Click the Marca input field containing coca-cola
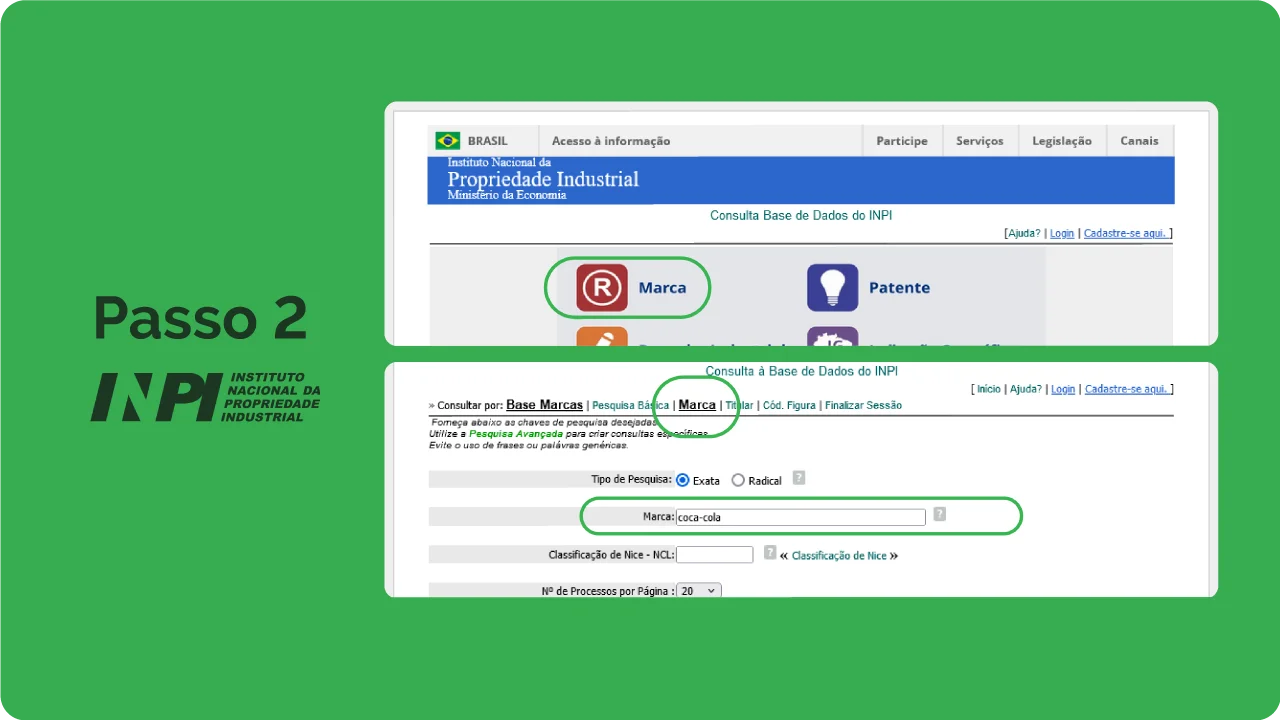Viewport: 1280px width, 720px height. pos(801,517)
